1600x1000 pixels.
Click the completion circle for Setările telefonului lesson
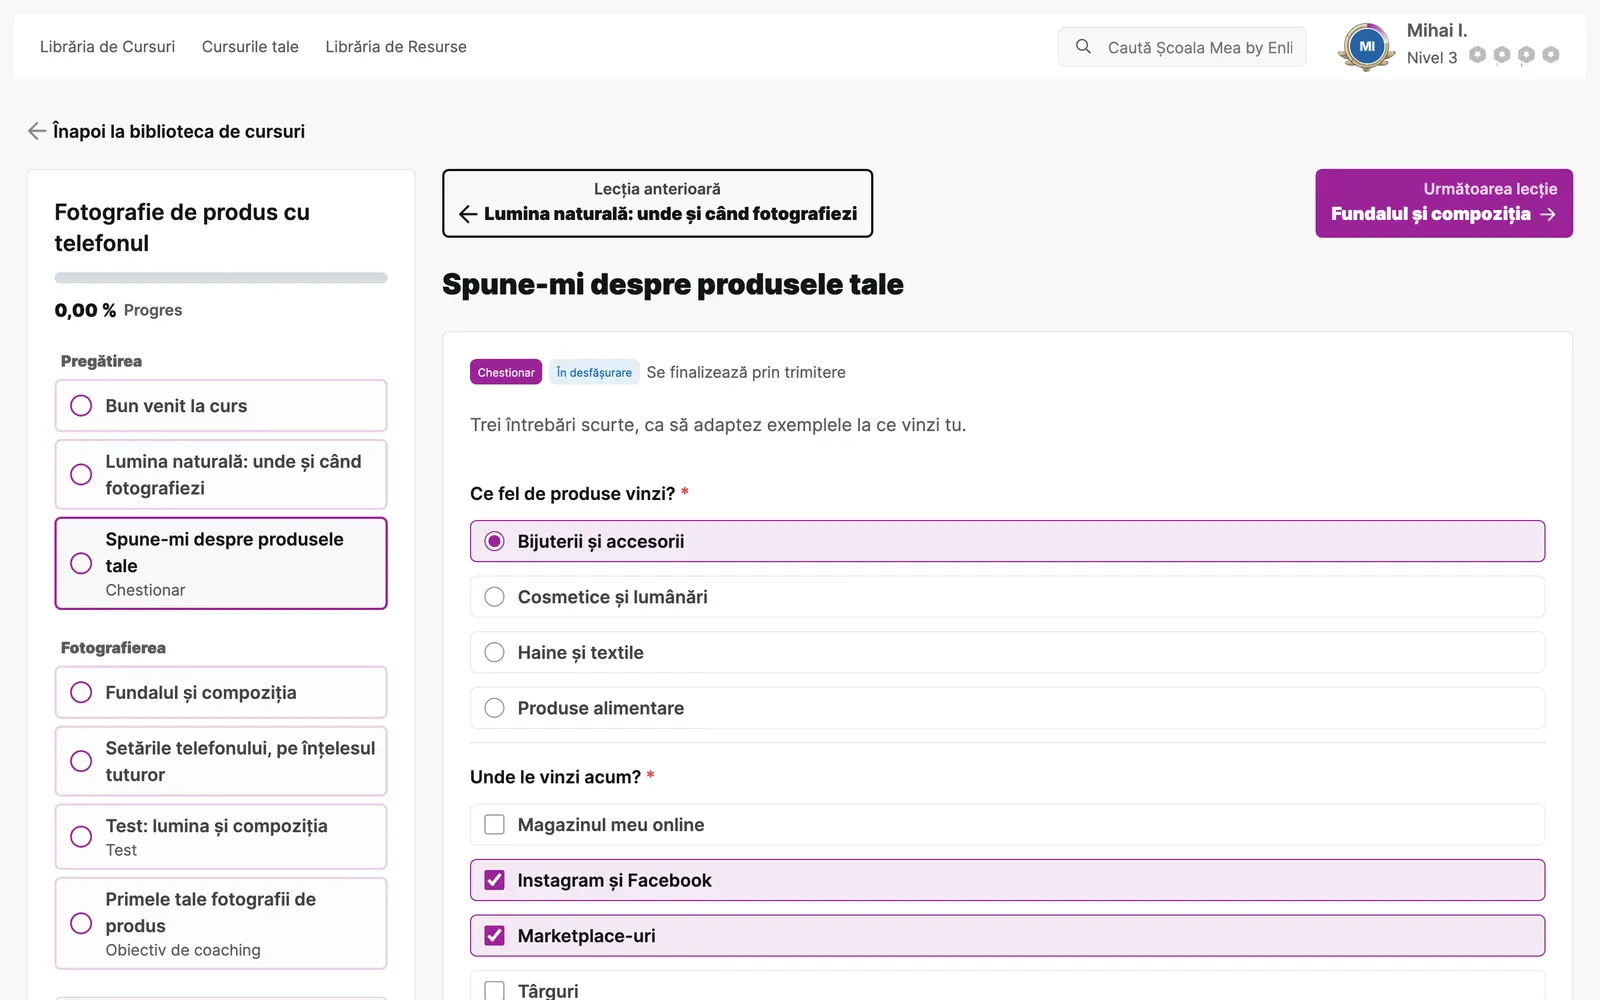coord(81,761)
